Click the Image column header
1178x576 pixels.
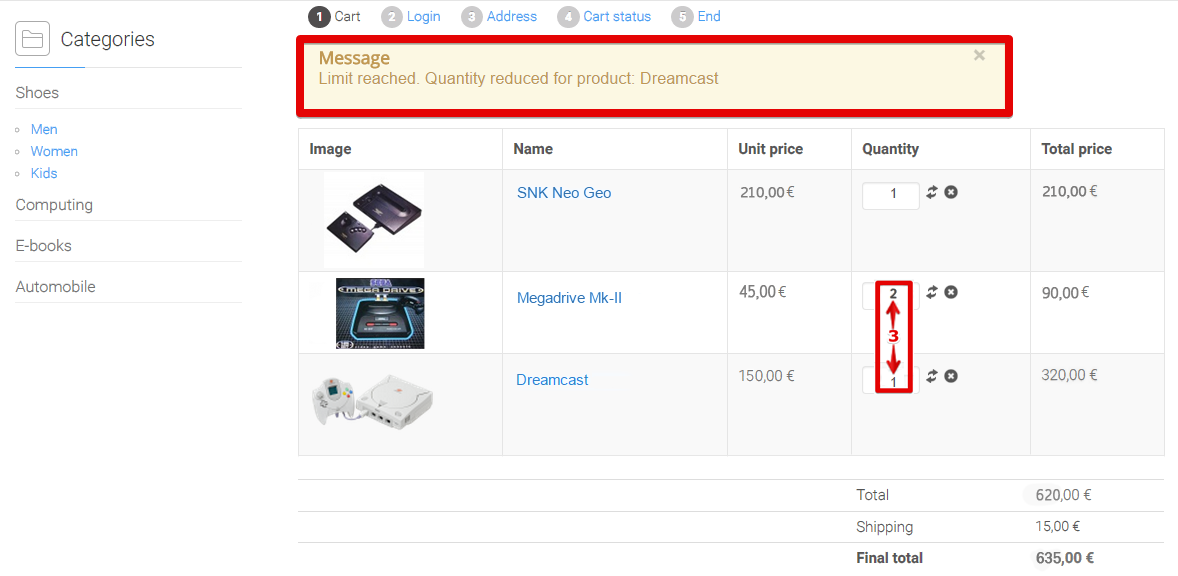331,149
